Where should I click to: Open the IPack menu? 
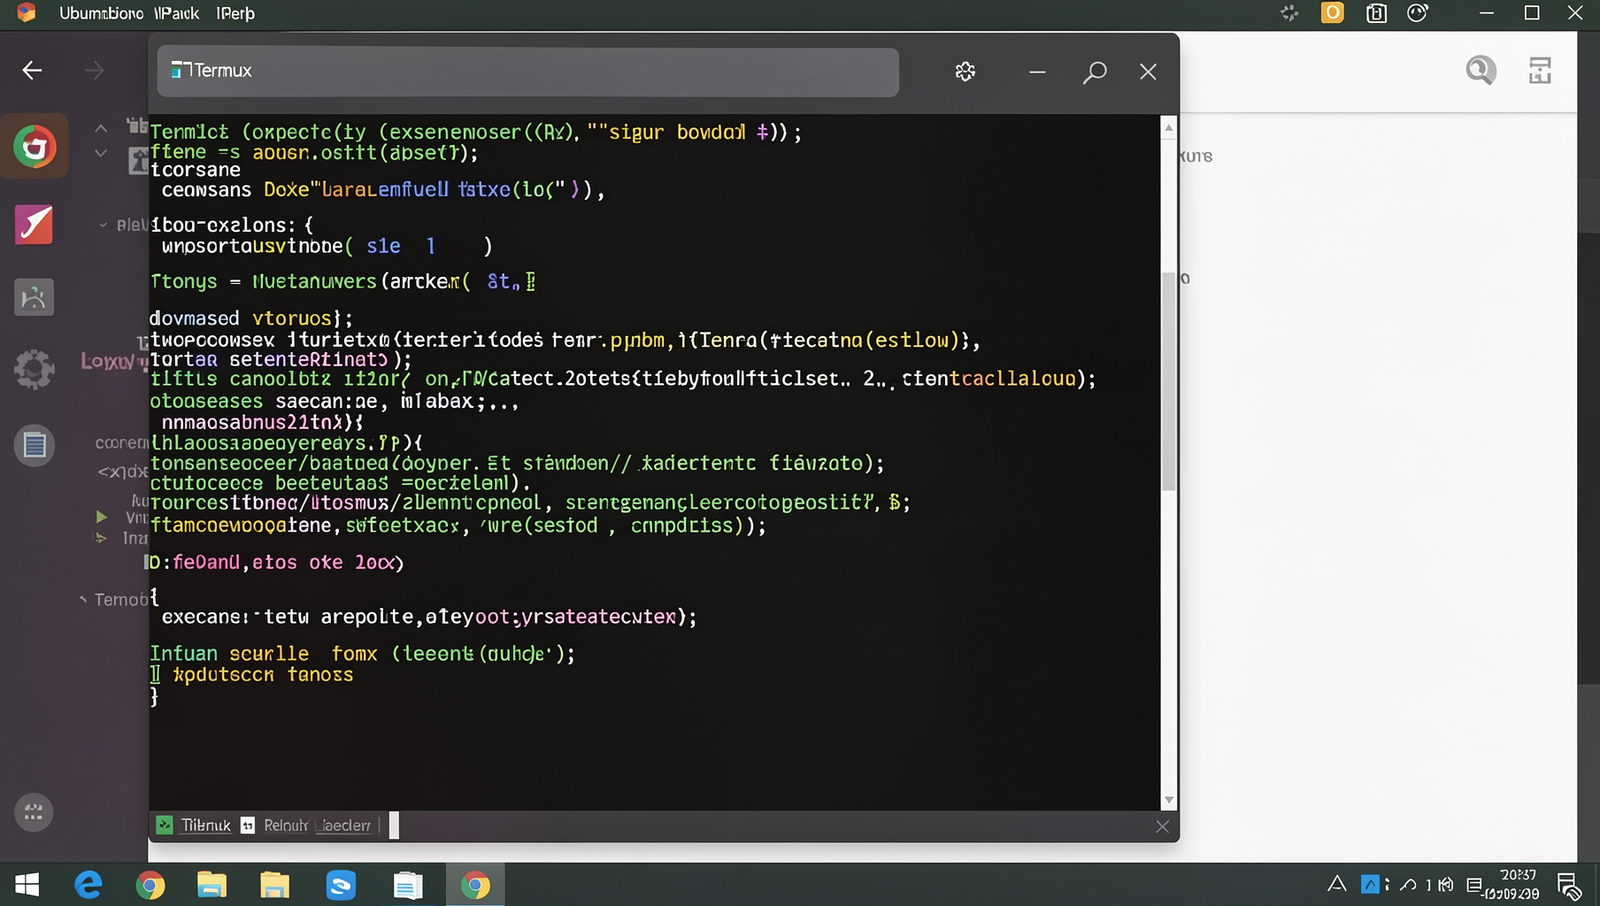tap(177, 13)
